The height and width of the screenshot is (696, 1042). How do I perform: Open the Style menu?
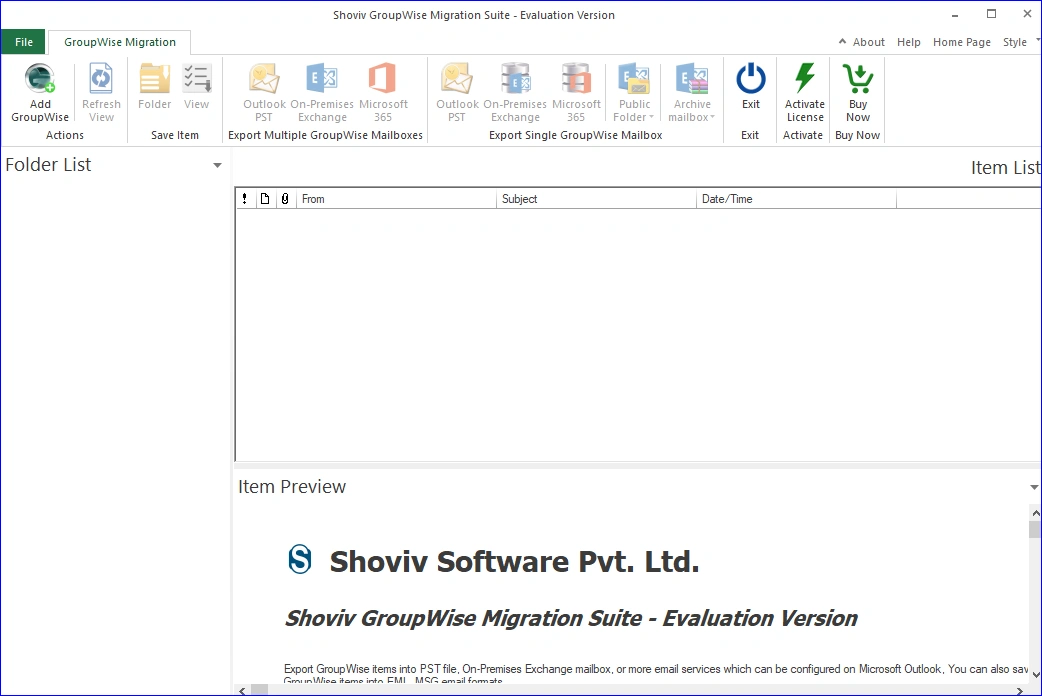(1015, 42)
